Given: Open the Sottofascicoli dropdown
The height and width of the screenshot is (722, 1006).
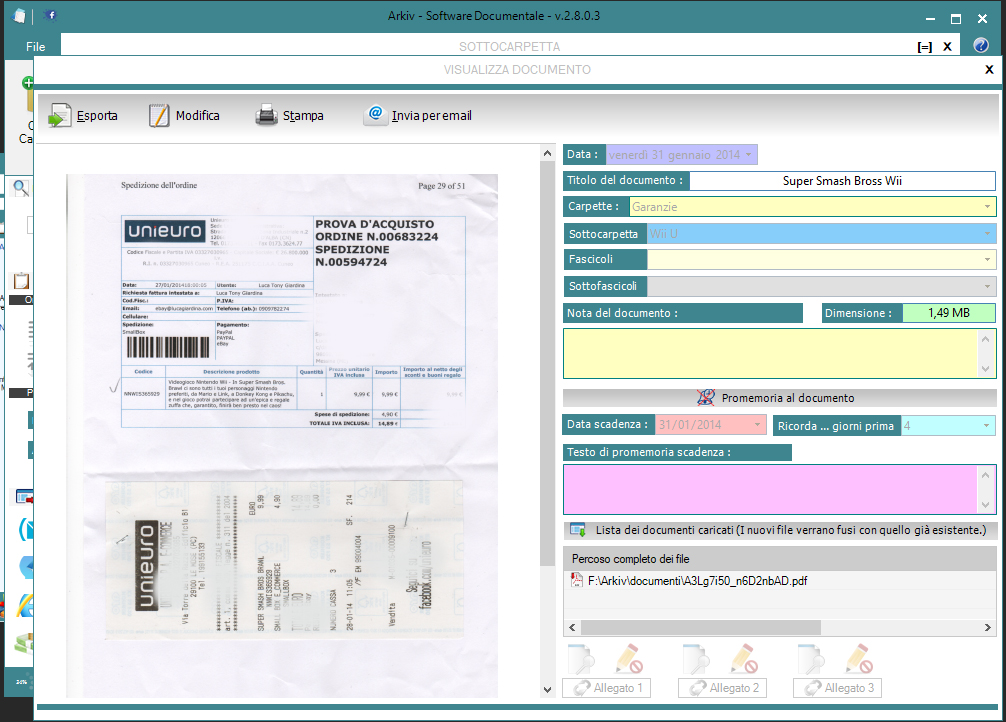Looking at the screenshot, I should [x=987, y=287].
